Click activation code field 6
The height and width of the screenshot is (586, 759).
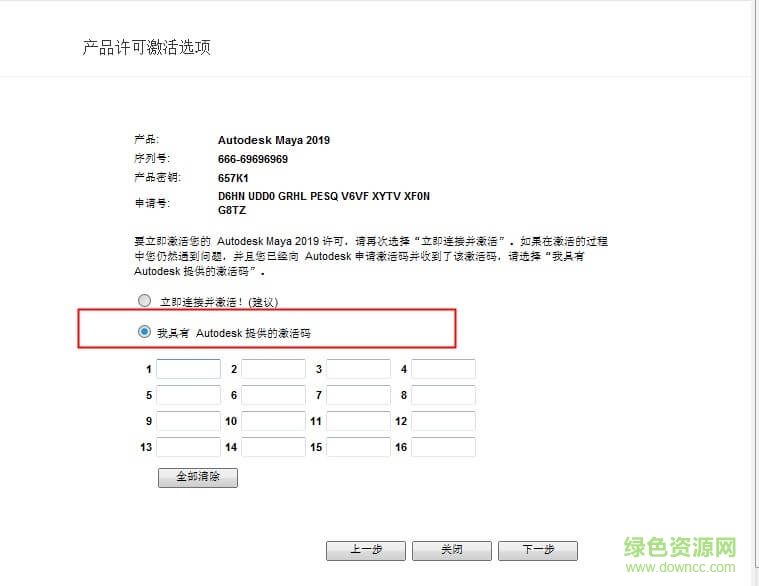[x=273, y=395]
